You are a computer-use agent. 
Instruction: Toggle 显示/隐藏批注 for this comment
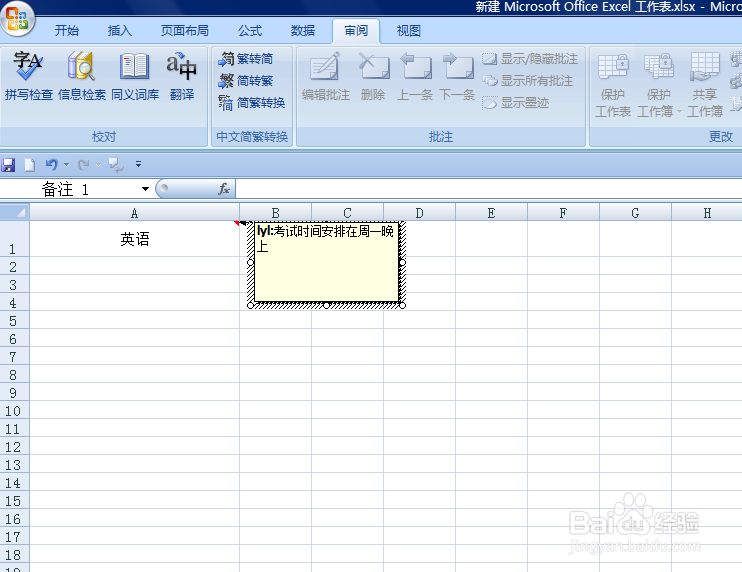click(530, 59)
